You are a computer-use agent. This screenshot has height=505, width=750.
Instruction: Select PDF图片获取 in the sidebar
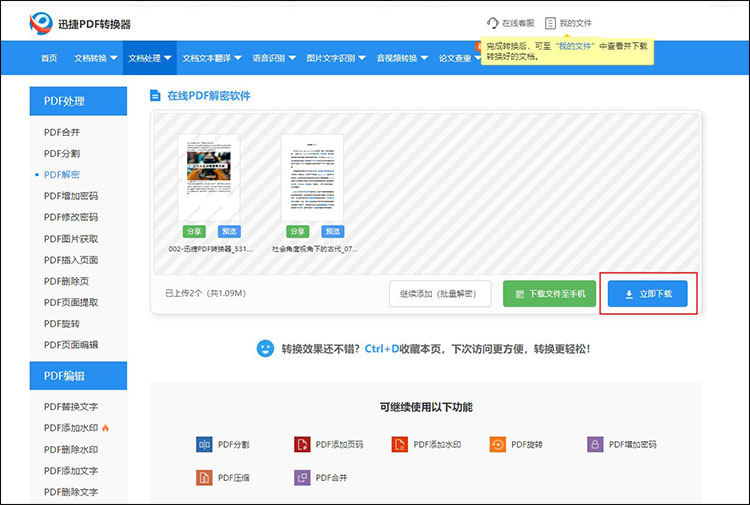tap(71, 239)
